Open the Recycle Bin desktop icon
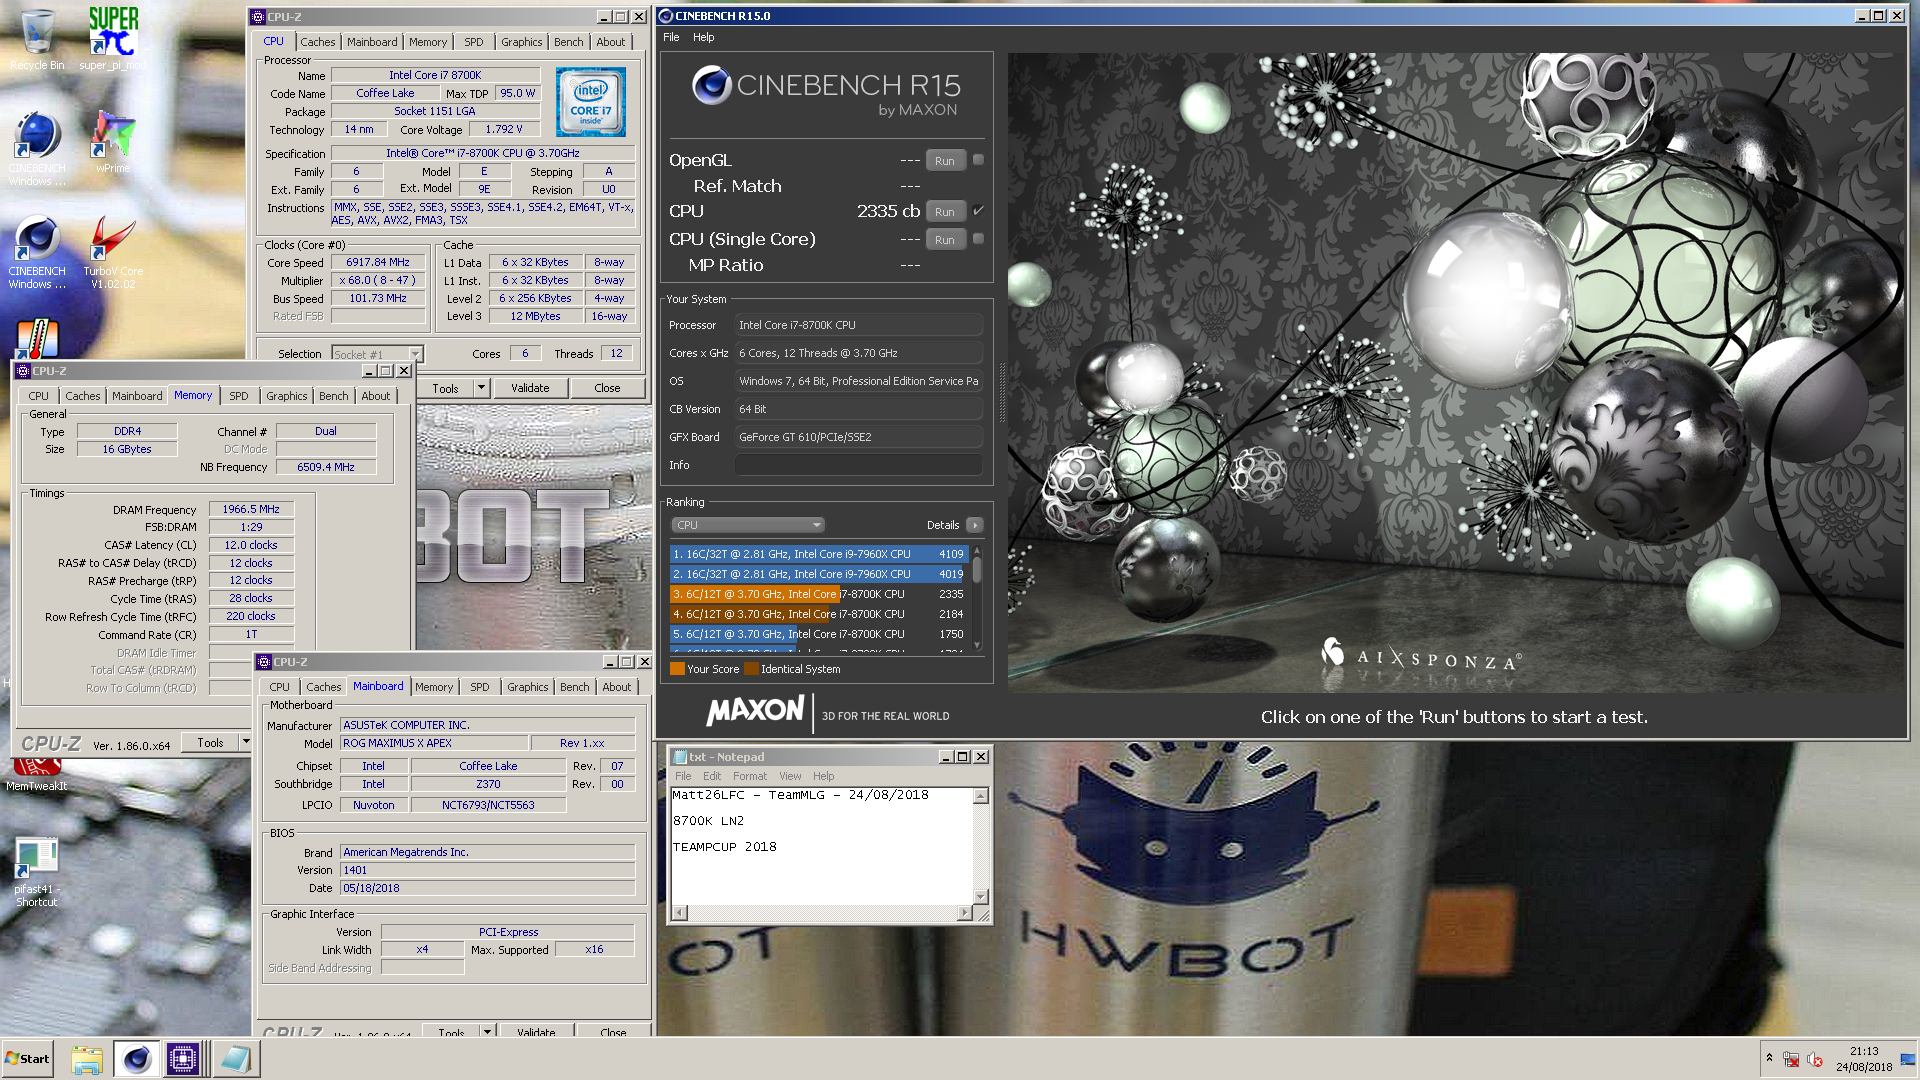 click(x=37, y=40)
